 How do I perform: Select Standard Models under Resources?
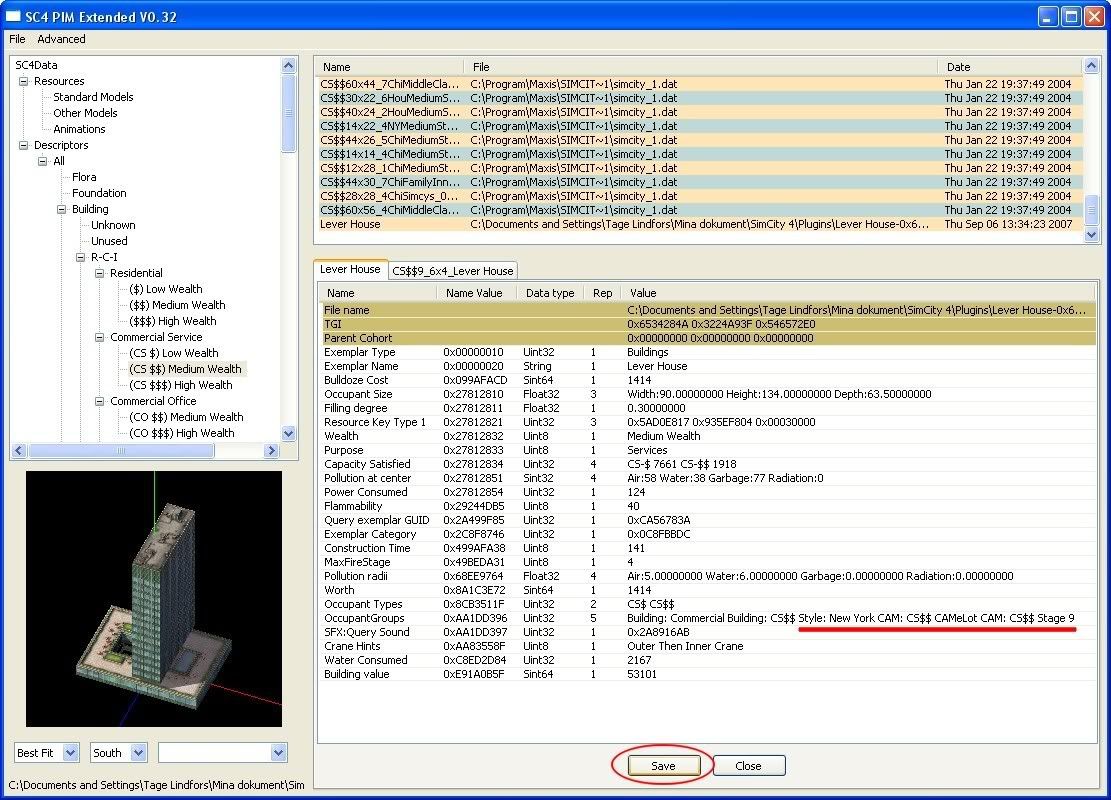point(93,97)
